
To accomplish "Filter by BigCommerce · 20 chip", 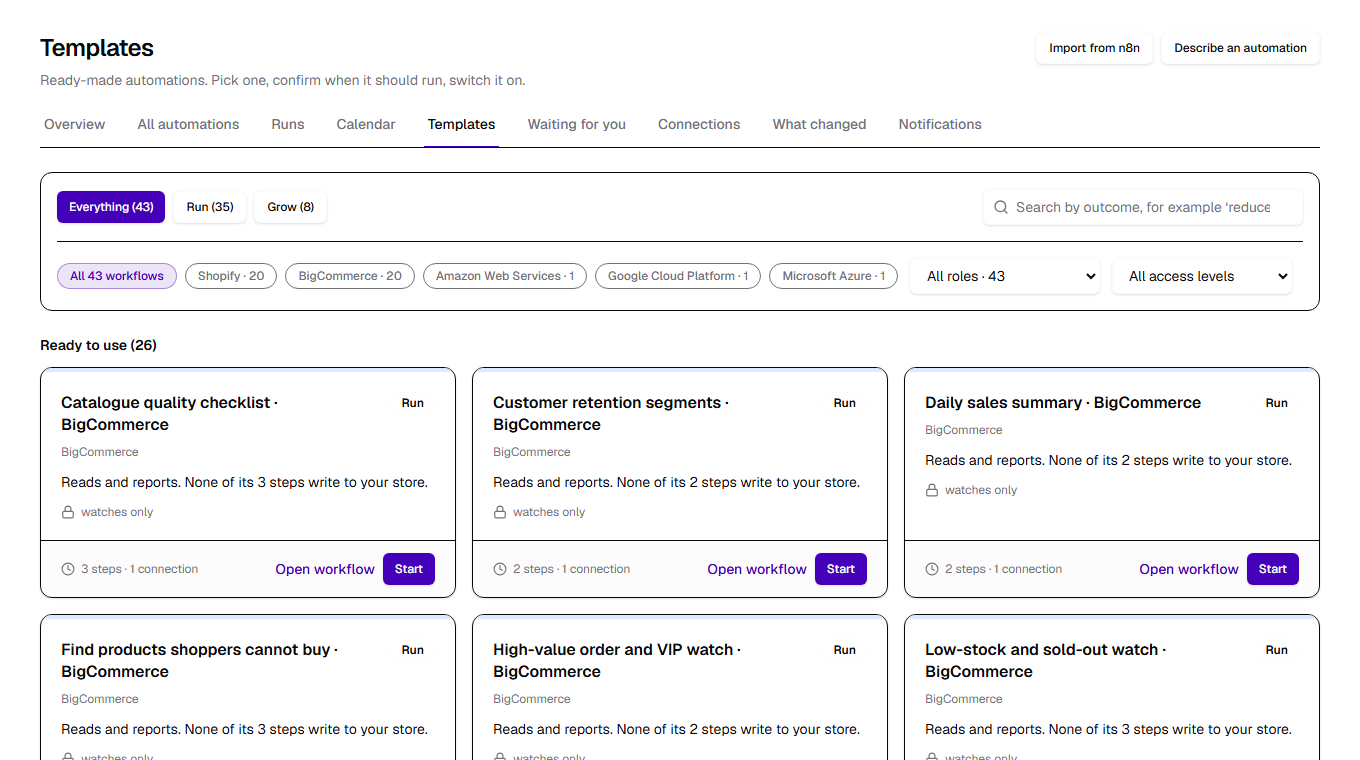I will 350,276.
